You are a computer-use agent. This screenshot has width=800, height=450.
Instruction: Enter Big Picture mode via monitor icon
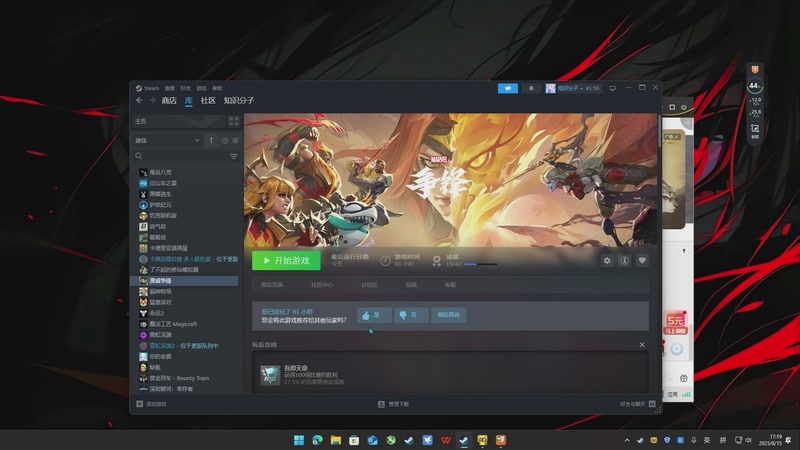click(613, 88)
